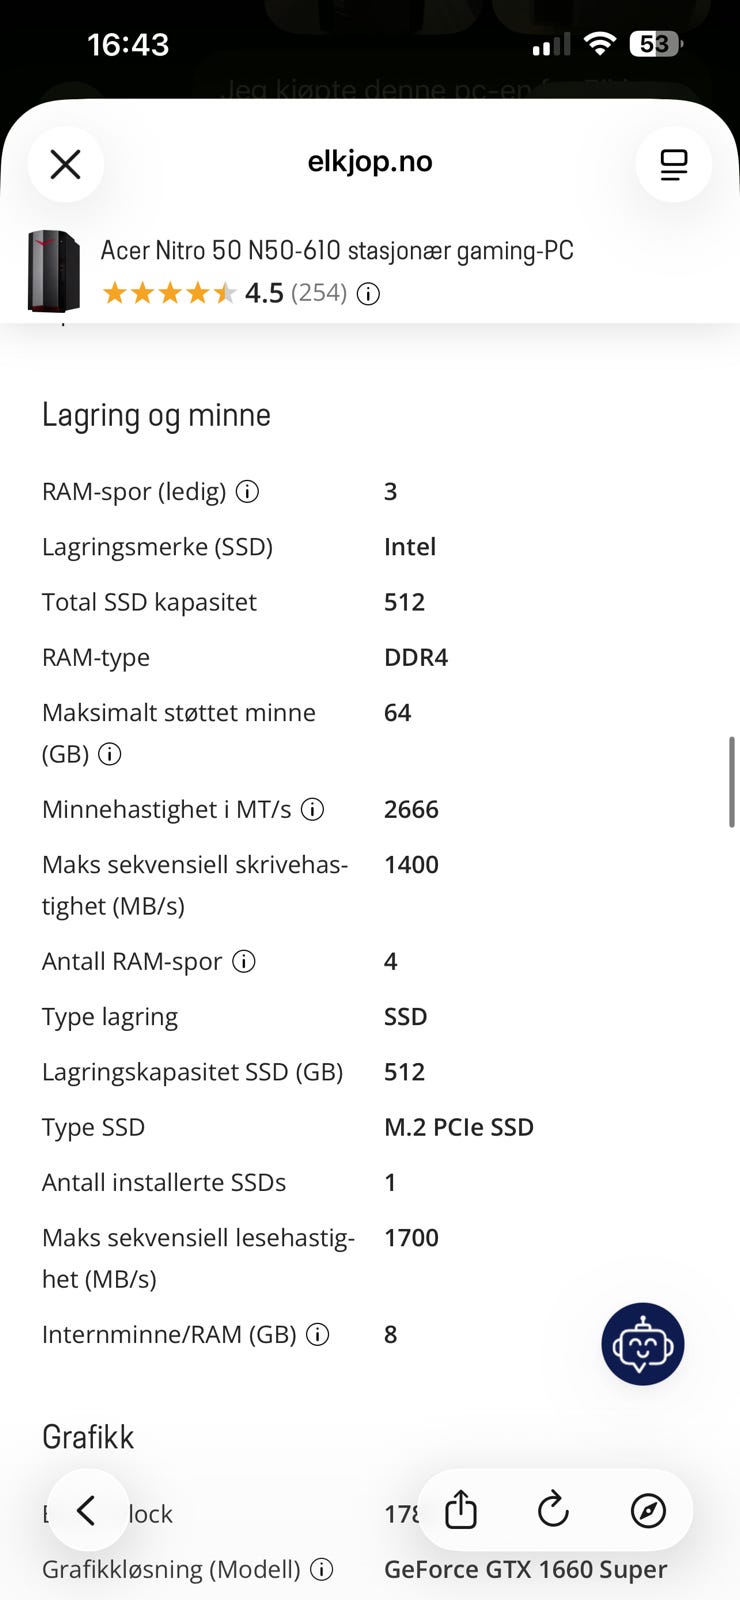The height and width of the screenshot is (1600, 740).
Task: Go back with the left chevron button
Action: click(88, 1510)
